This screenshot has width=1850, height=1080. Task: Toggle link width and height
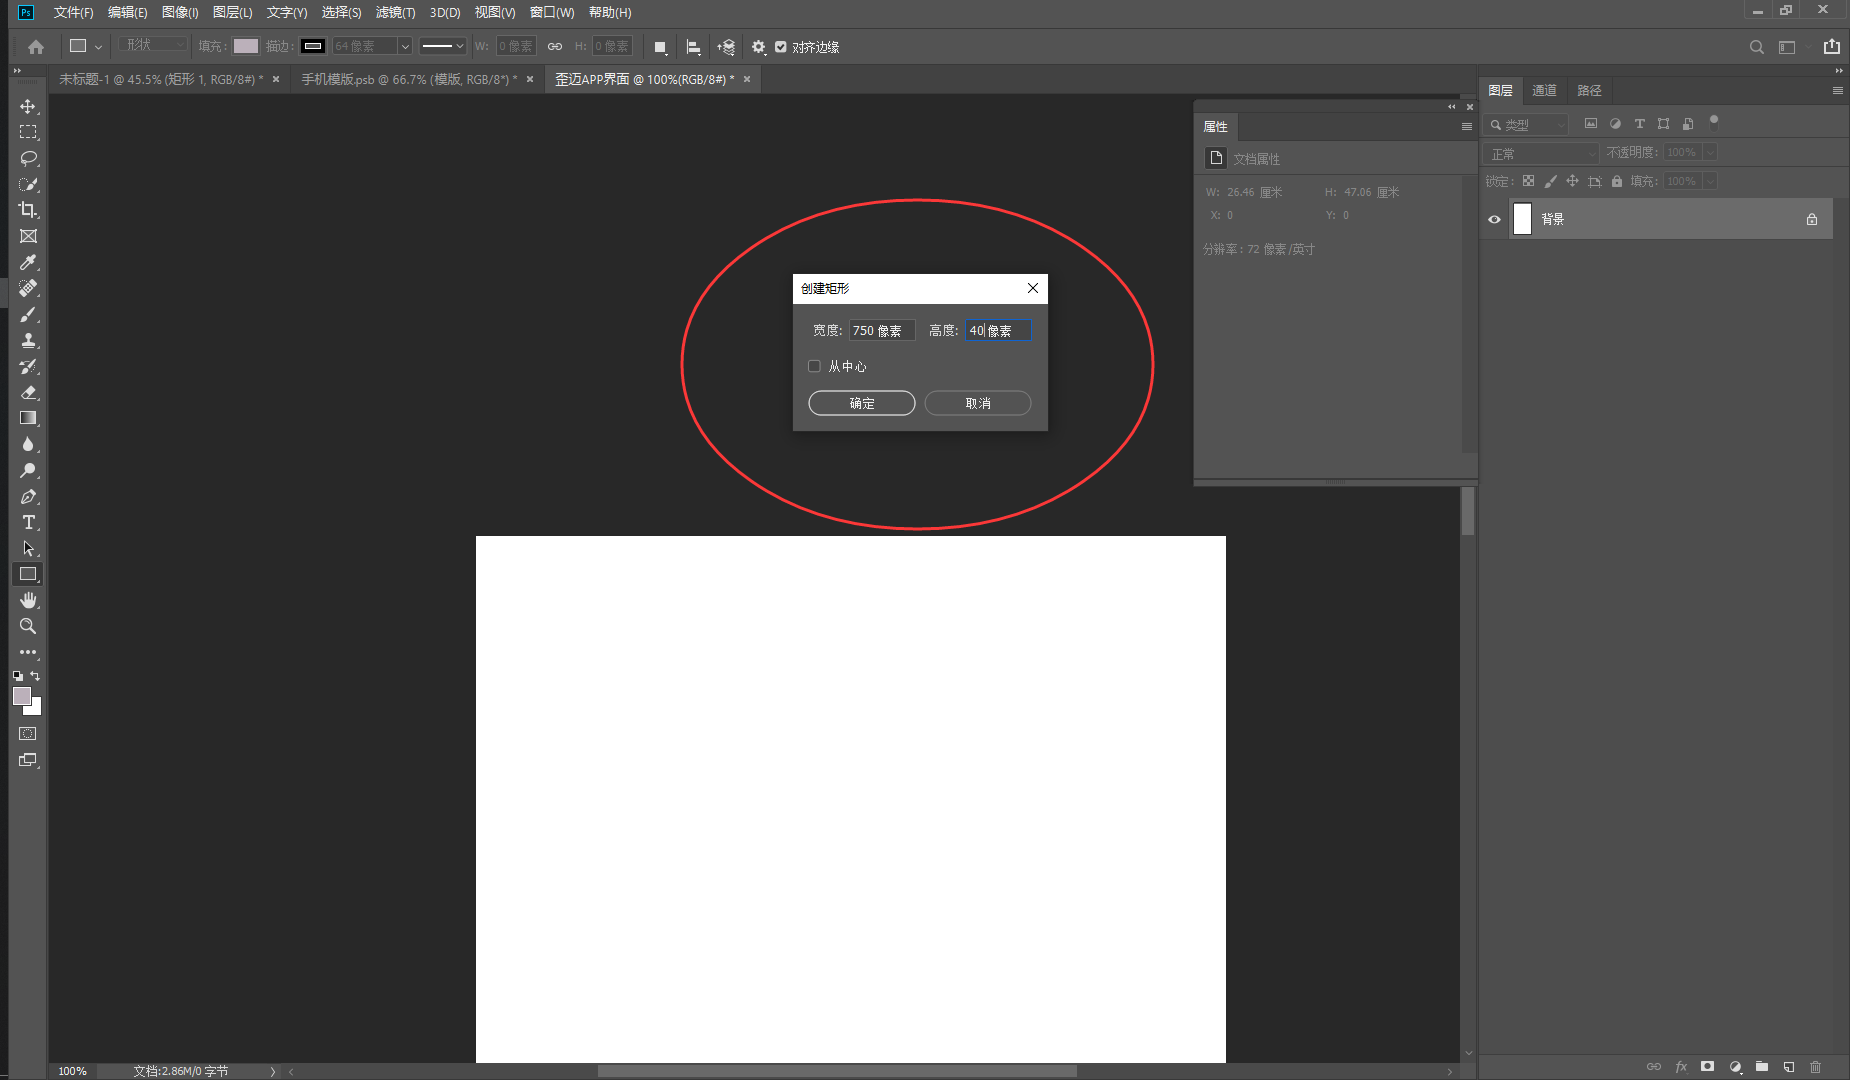point(555,47)
